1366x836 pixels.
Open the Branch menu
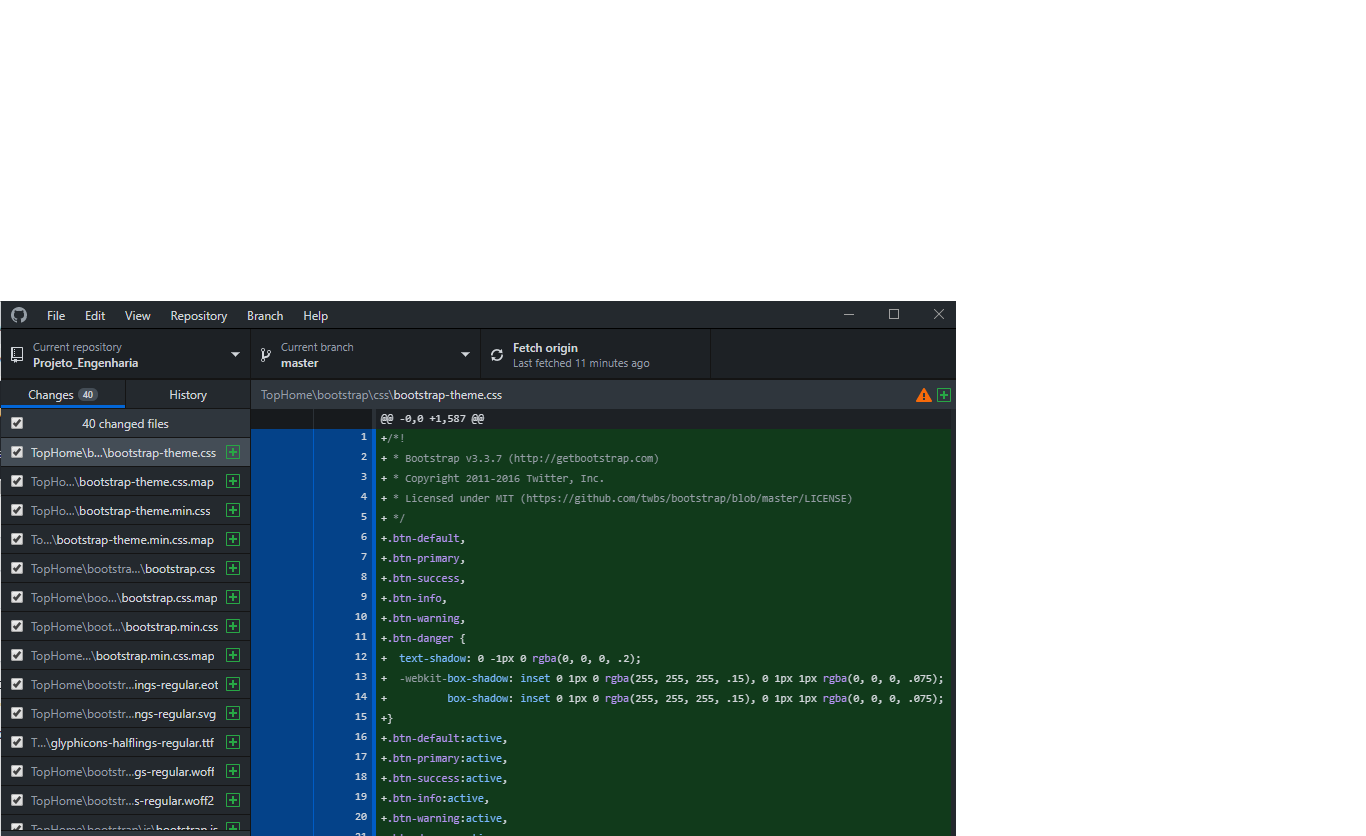pyautogui.click(x=264, y=315)
